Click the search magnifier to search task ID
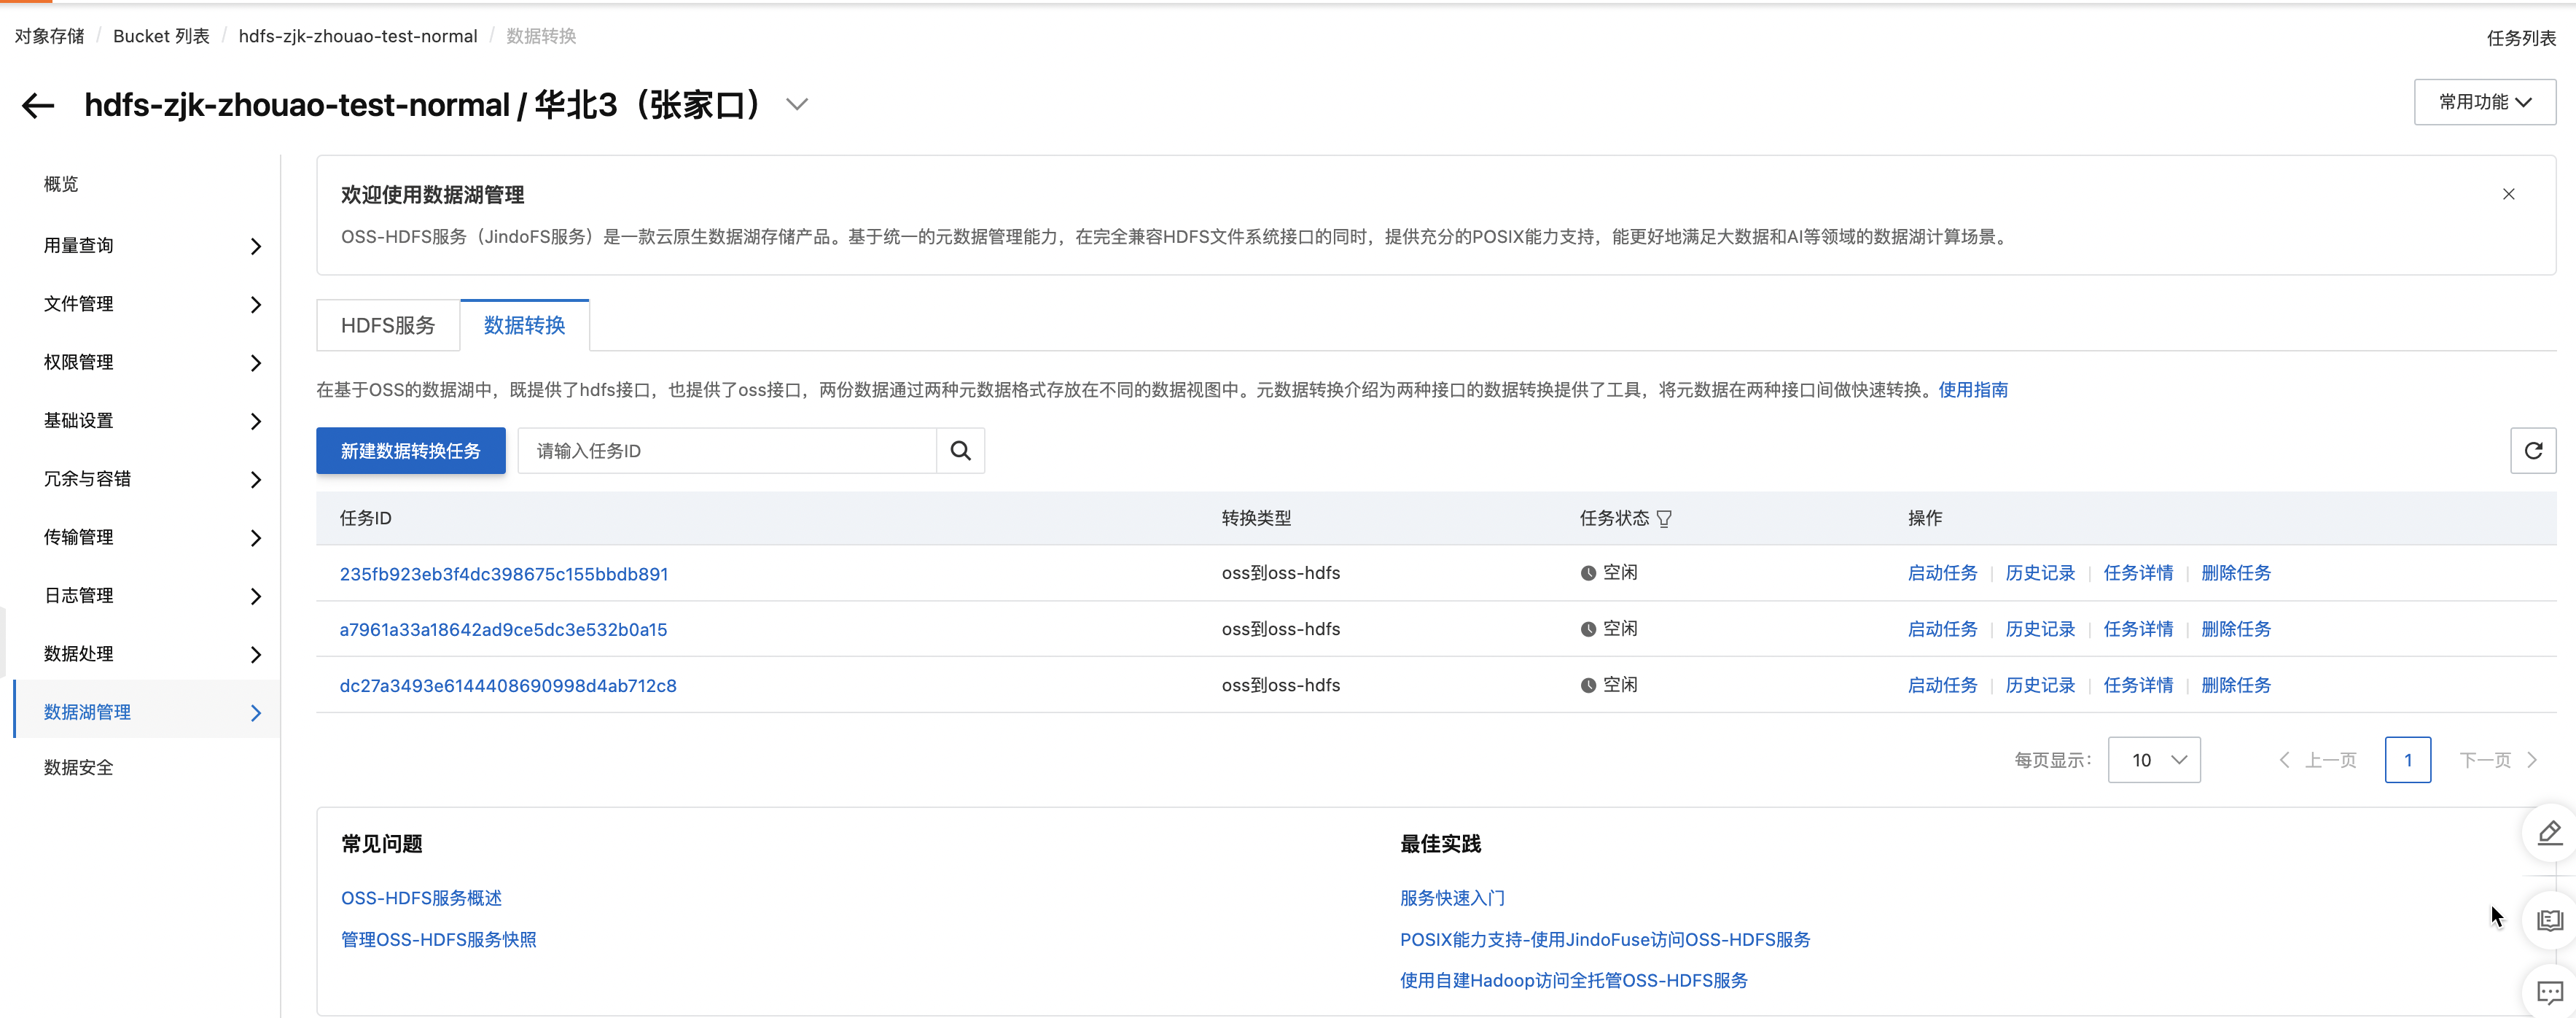Image resolution: width=2576 pixels, height=1018 pixels. [960, 451]
